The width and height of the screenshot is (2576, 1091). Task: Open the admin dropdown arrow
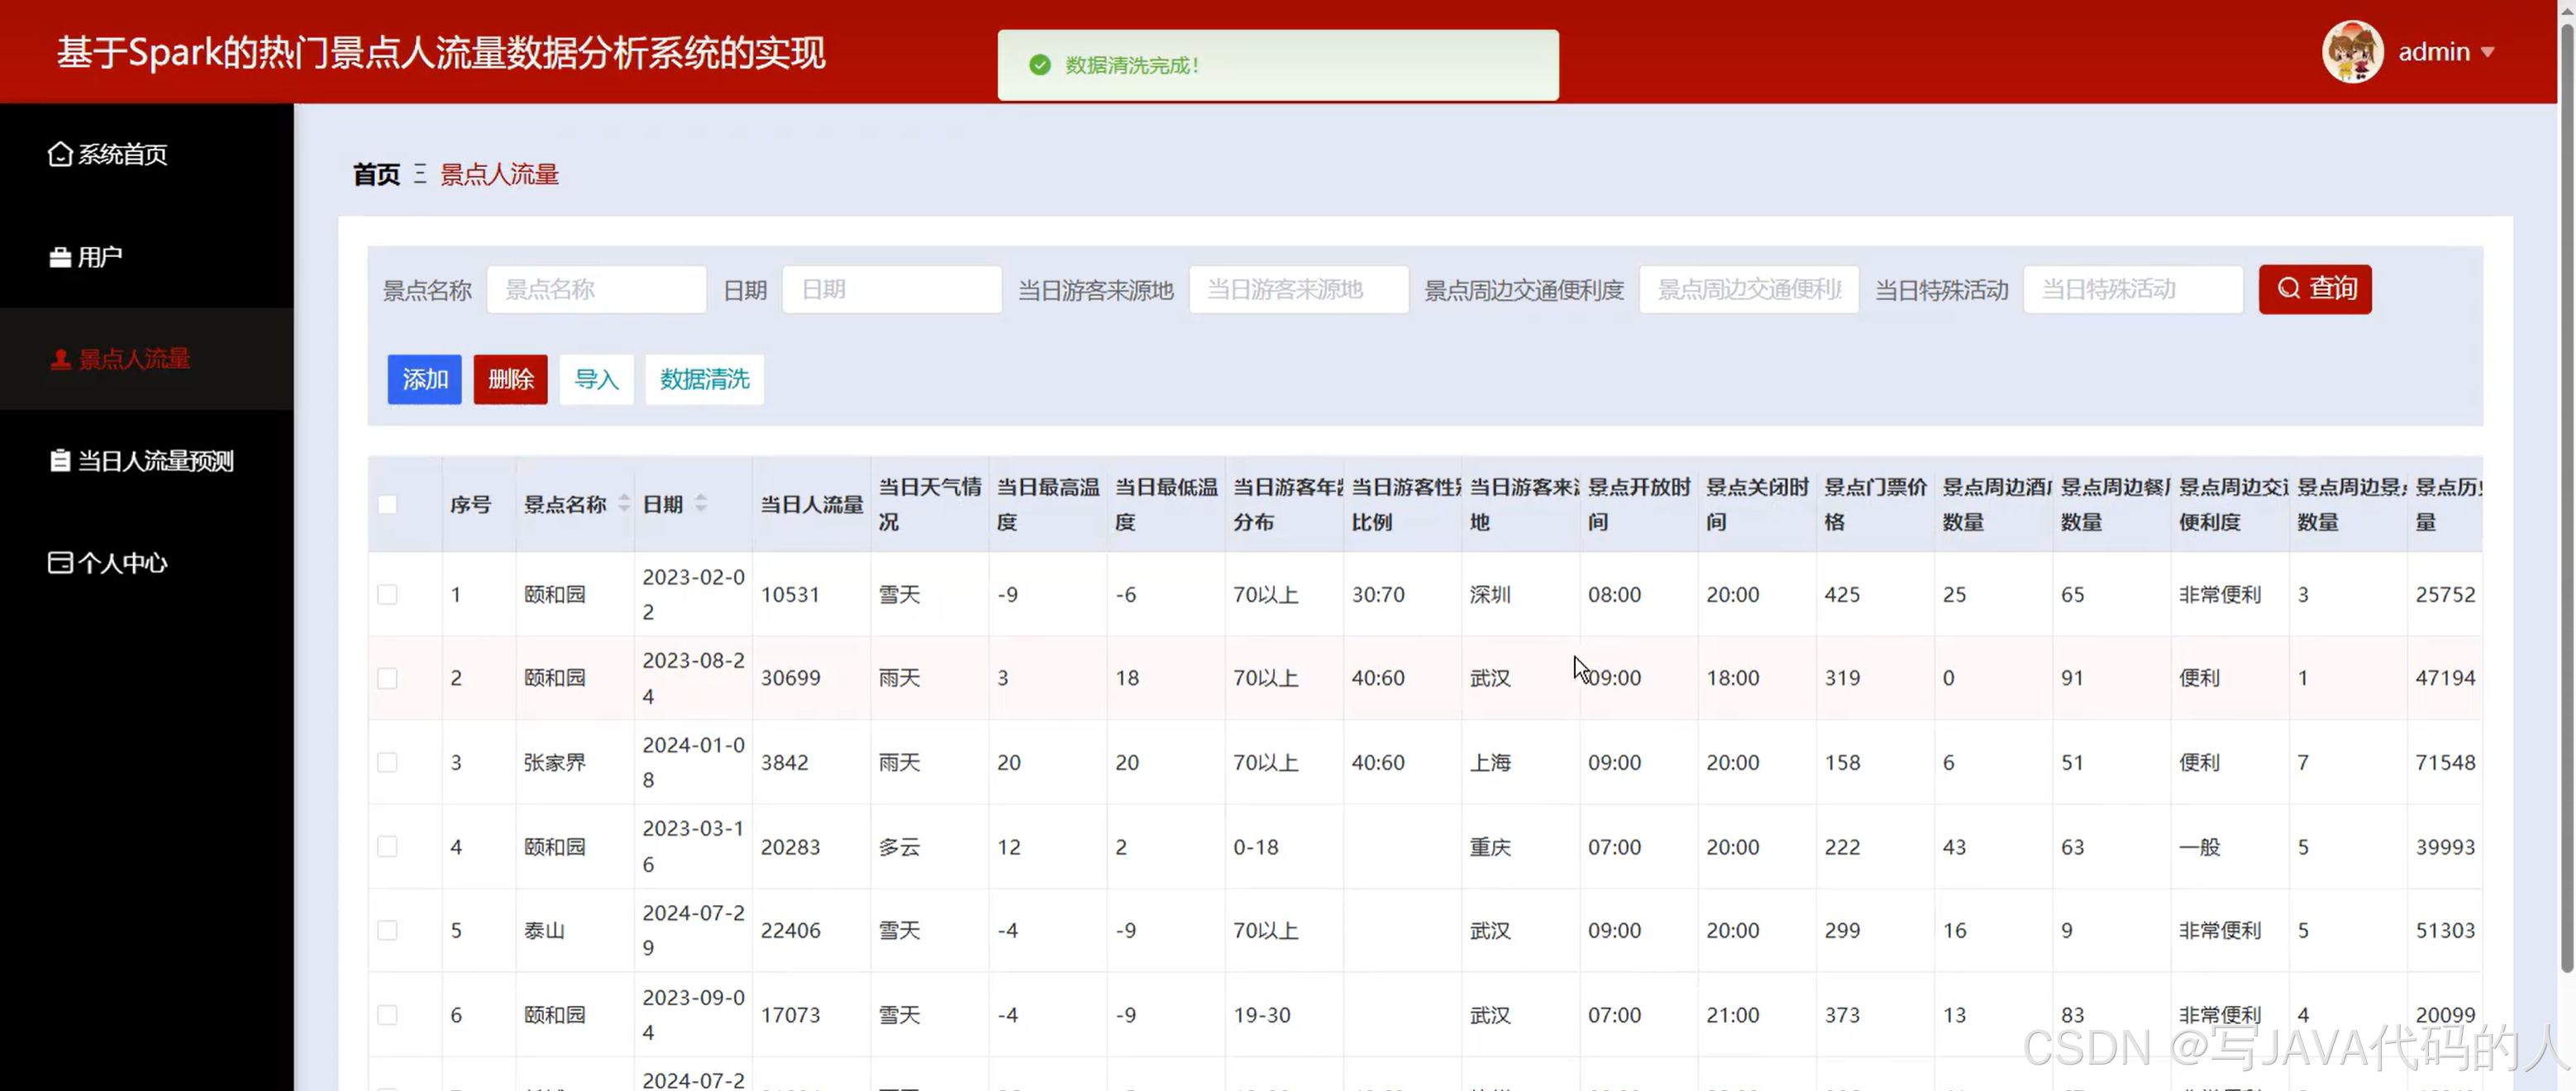point(2487,52)
